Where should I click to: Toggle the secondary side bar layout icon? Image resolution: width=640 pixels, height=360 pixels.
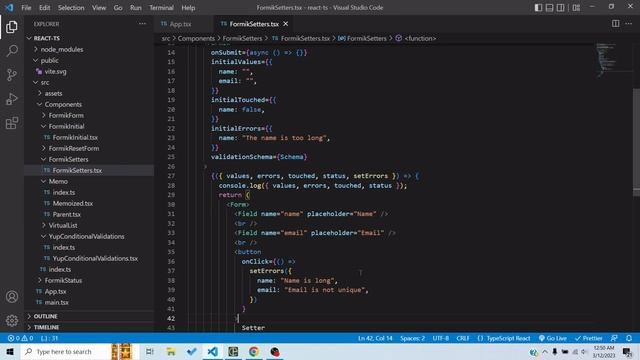[x=561, y=7]
